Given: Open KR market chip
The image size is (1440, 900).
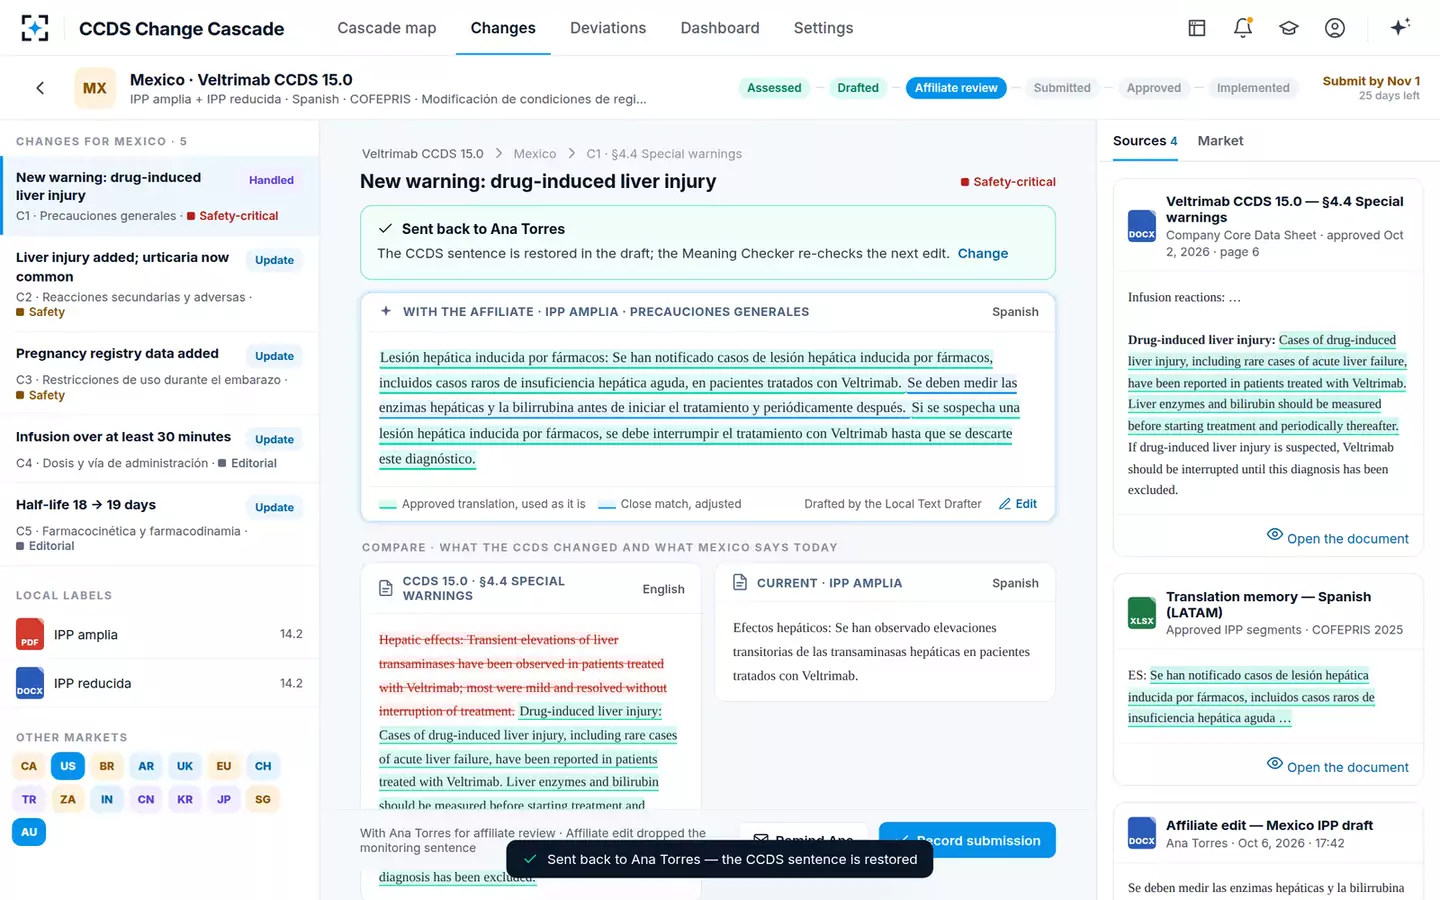Looking at the screenshot, I should (x=185, y=799).
